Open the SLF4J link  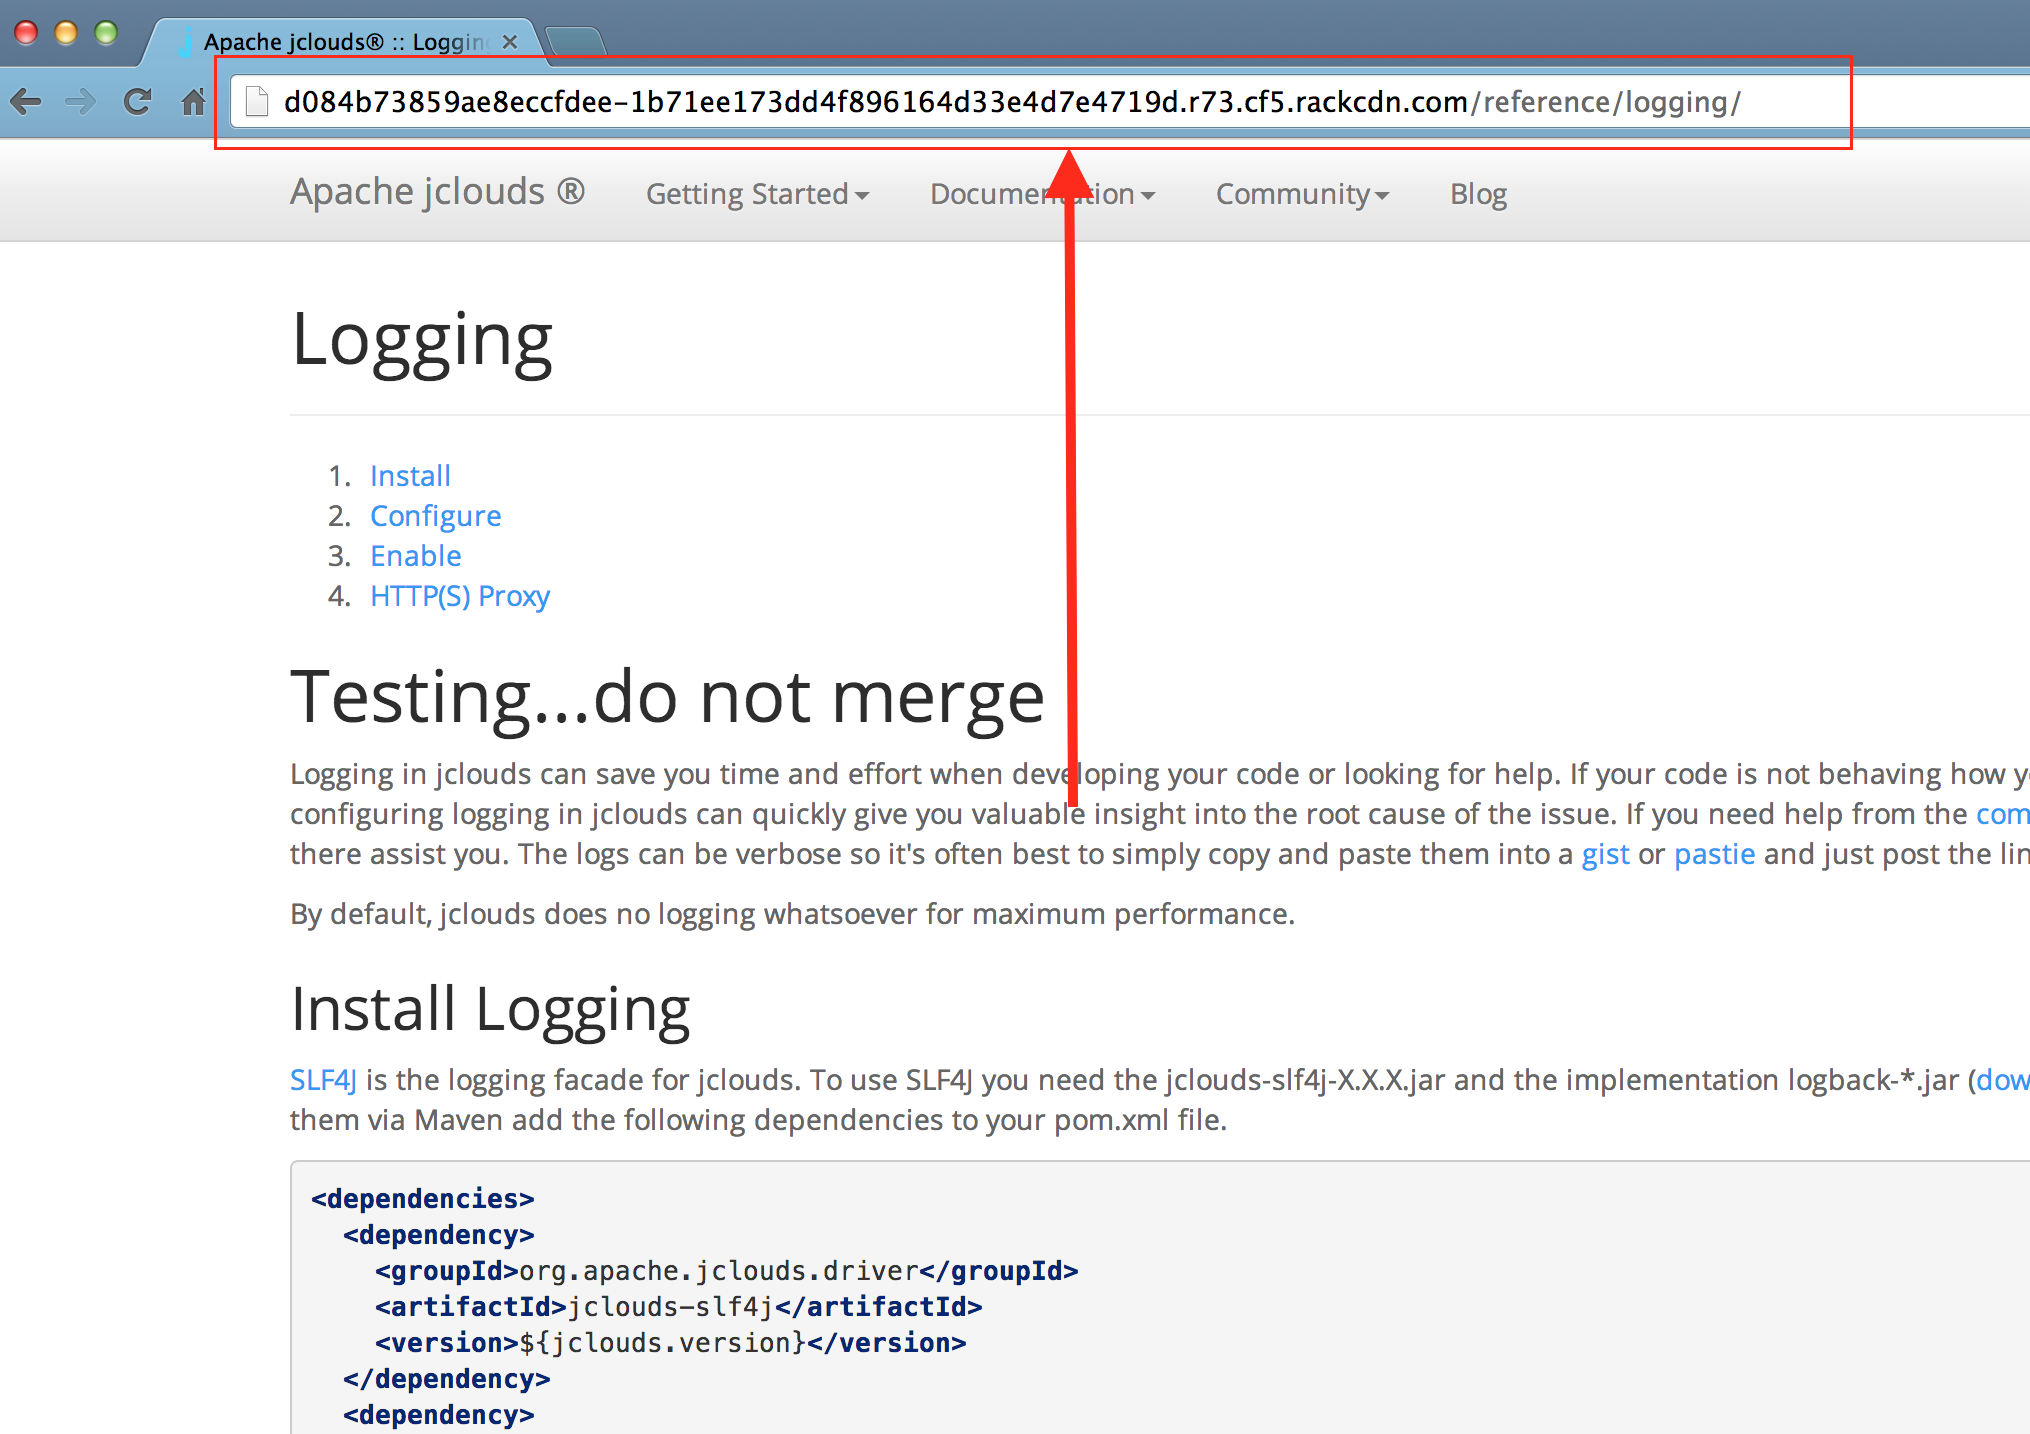(x=322, y=1080)
